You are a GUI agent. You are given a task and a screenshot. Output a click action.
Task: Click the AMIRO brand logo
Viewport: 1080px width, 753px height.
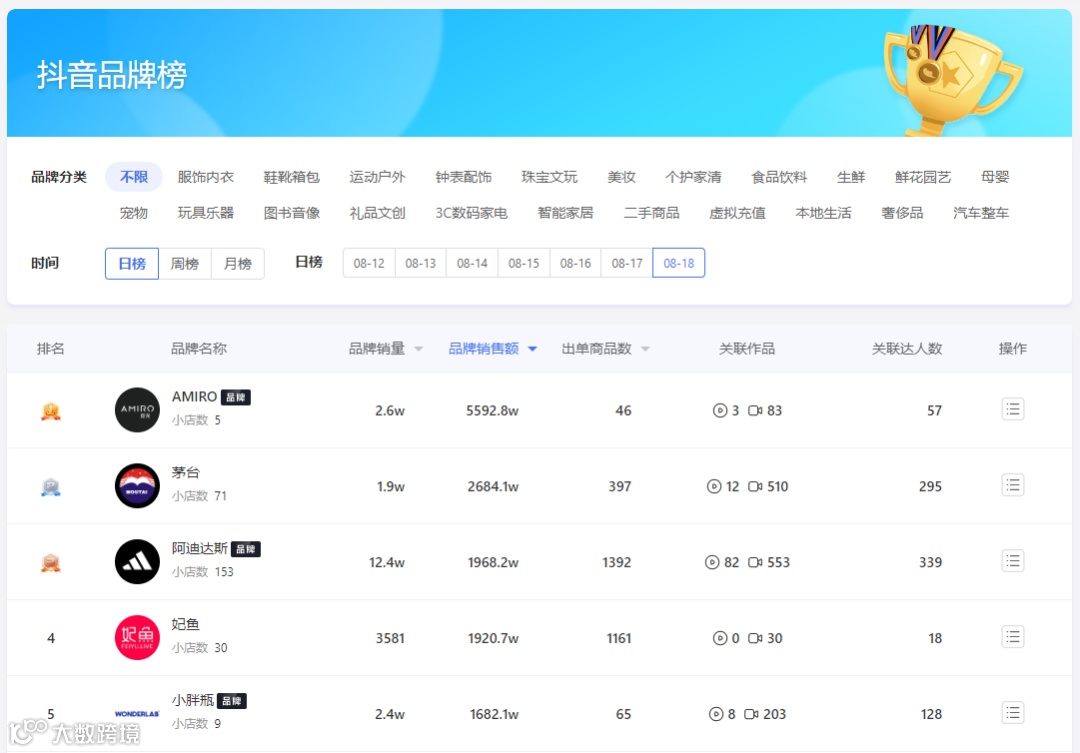[137, 410]
